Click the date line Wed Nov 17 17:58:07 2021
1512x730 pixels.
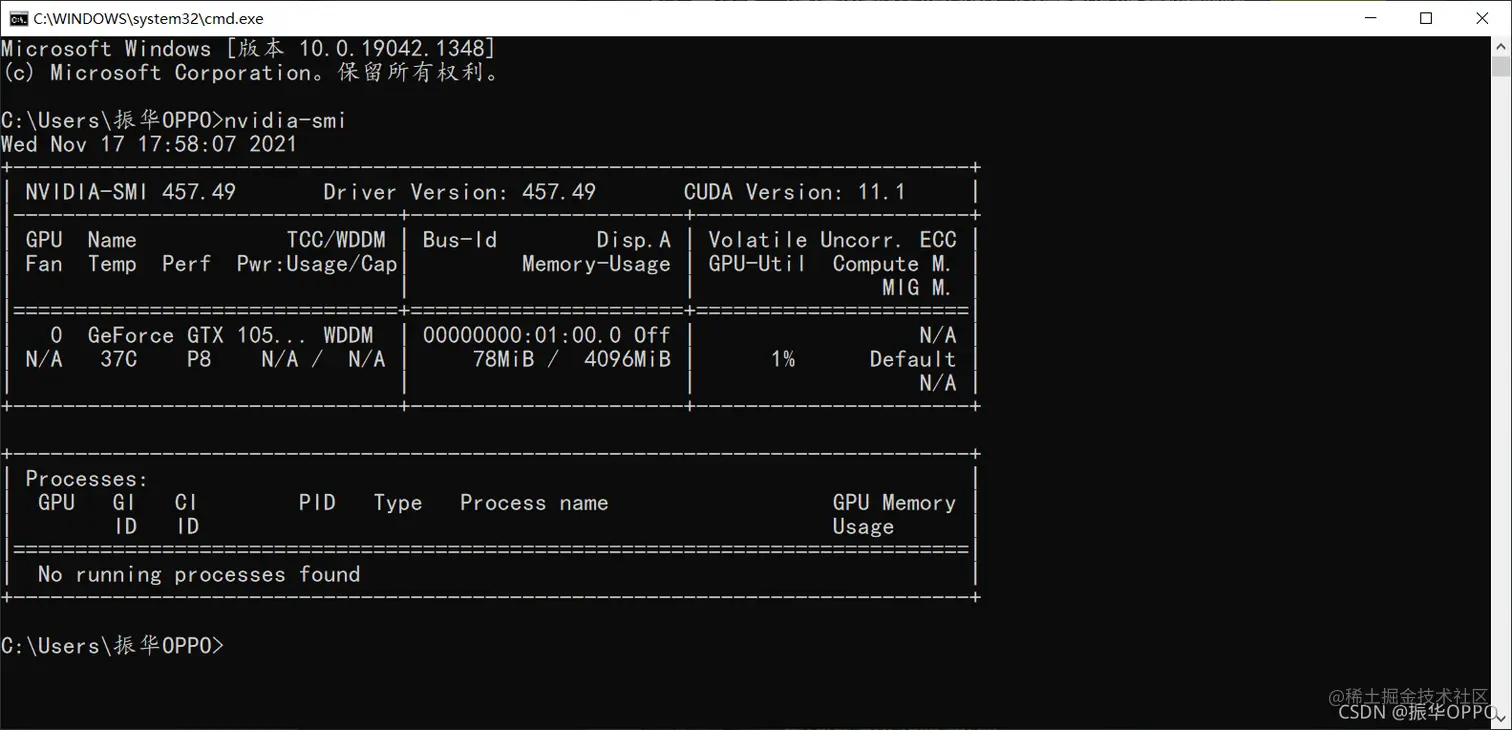149,144
